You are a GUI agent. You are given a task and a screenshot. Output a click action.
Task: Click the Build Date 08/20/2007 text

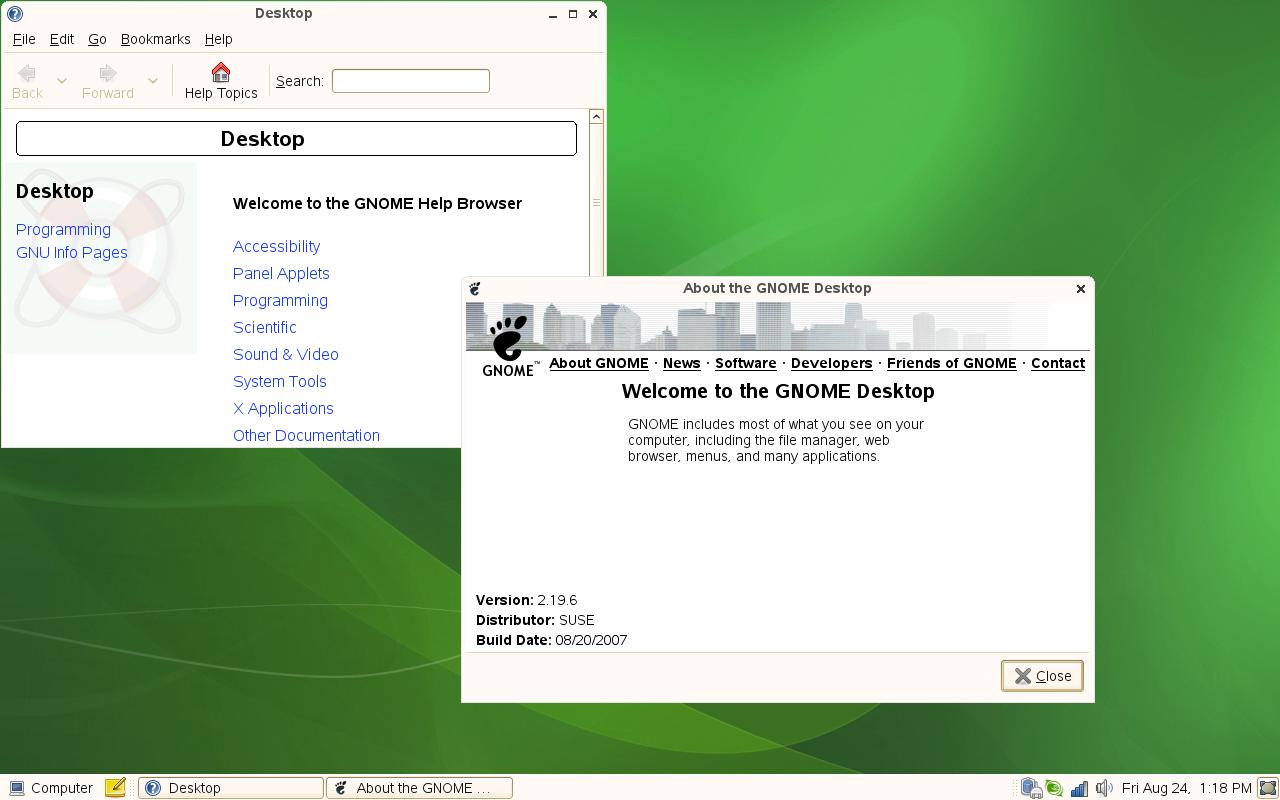(551, 640)
